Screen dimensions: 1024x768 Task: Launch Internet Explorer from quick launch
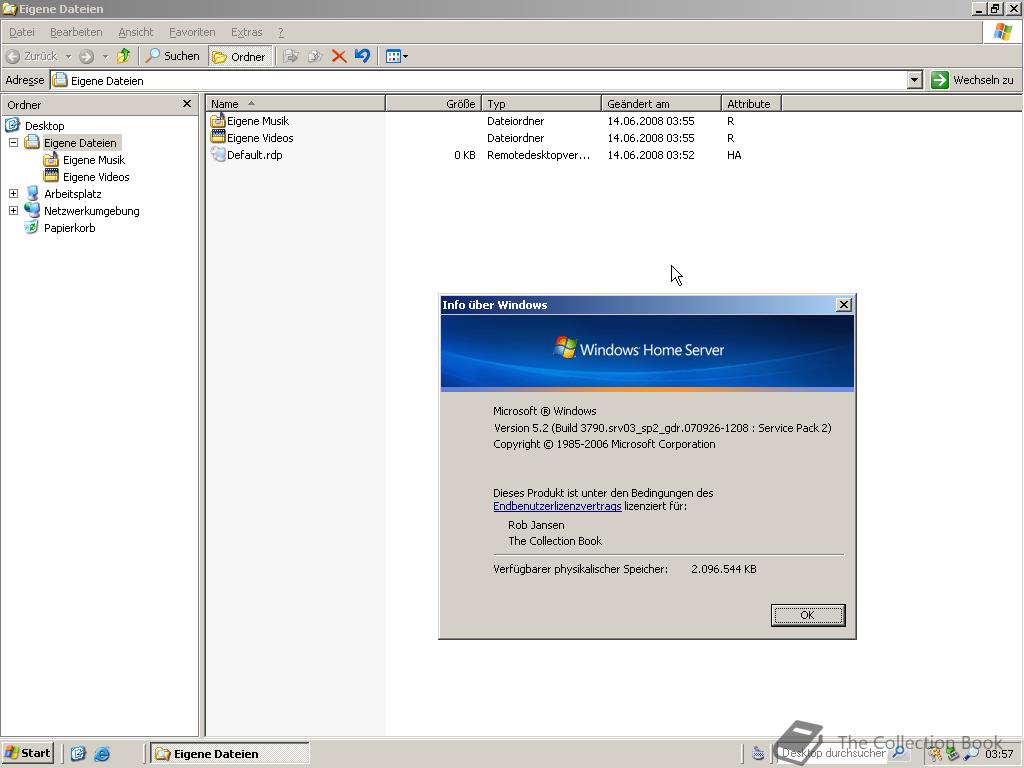[x=102, y=753]
